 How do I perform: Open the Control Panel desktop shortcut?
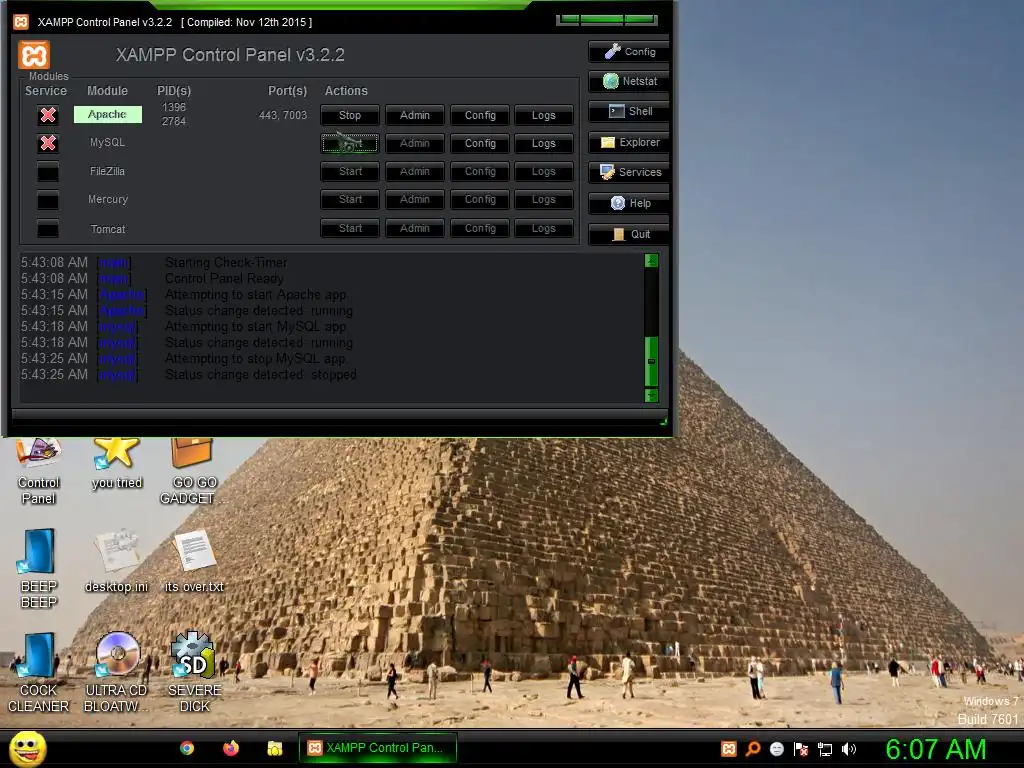click(39, 472)
